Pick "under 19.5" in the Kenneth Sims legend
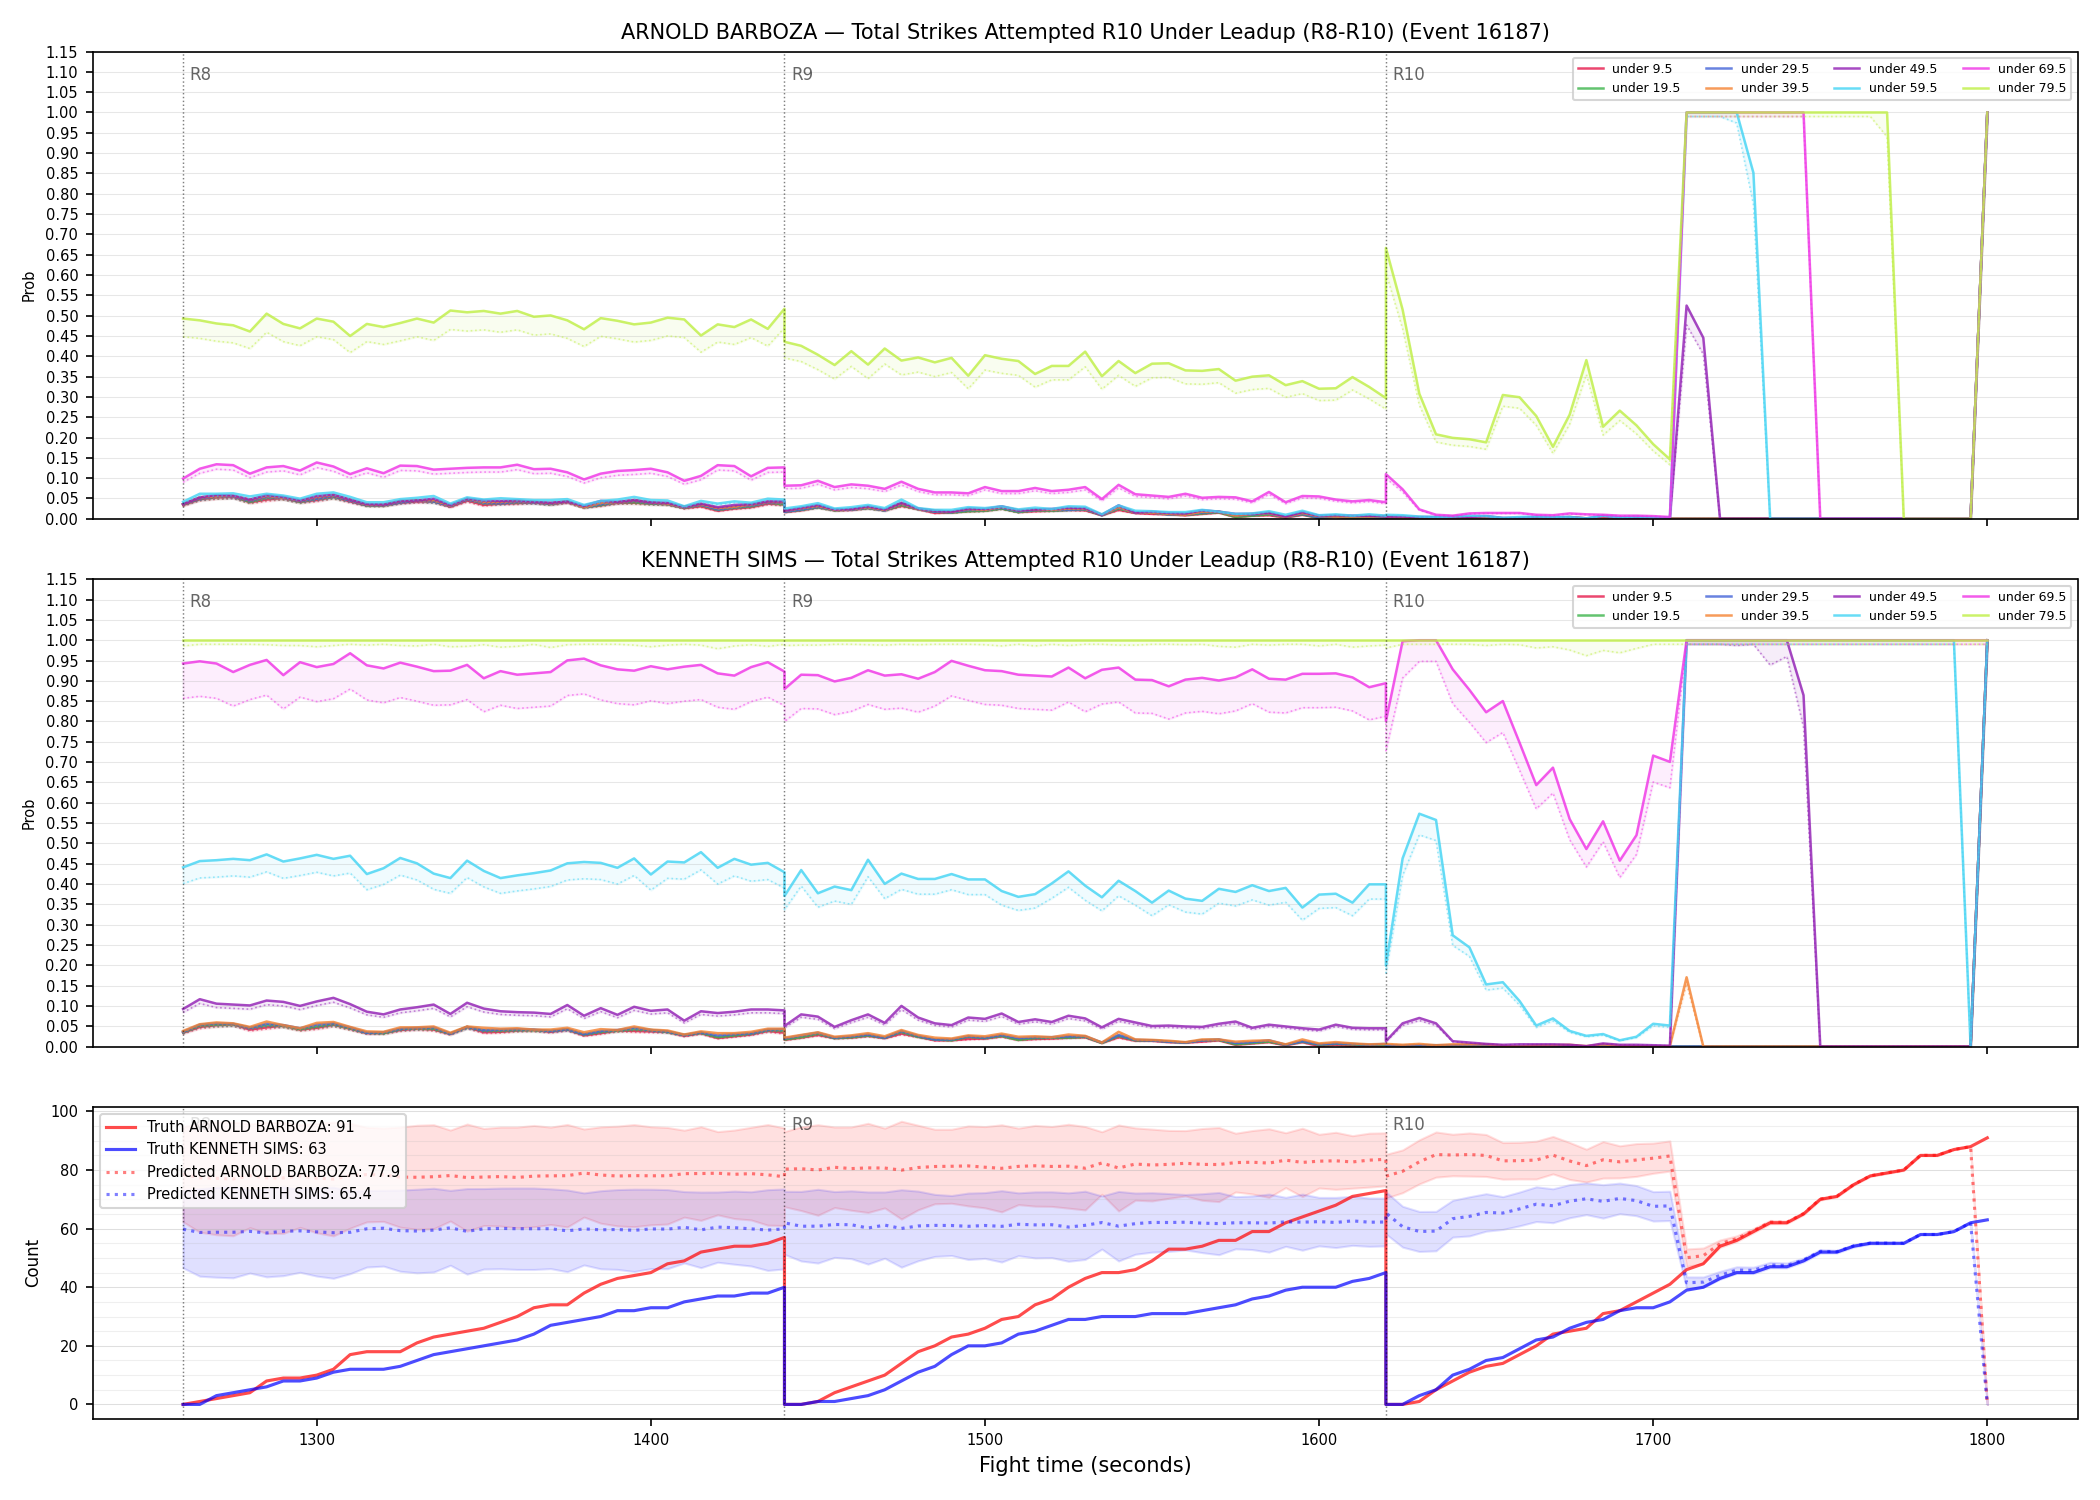 click(1628, 616)
